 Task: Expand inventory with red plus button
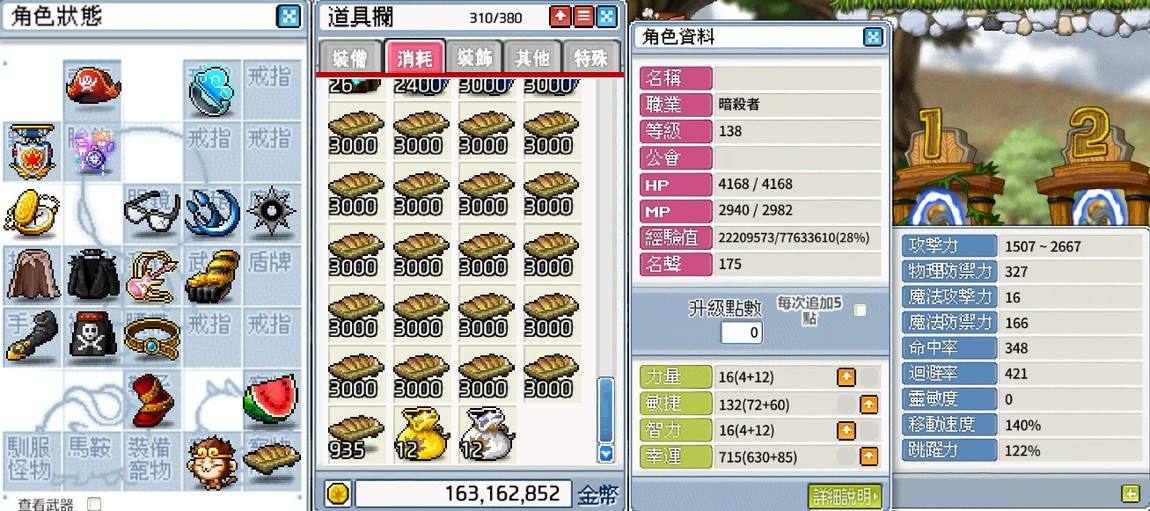[x=560, y=17]
